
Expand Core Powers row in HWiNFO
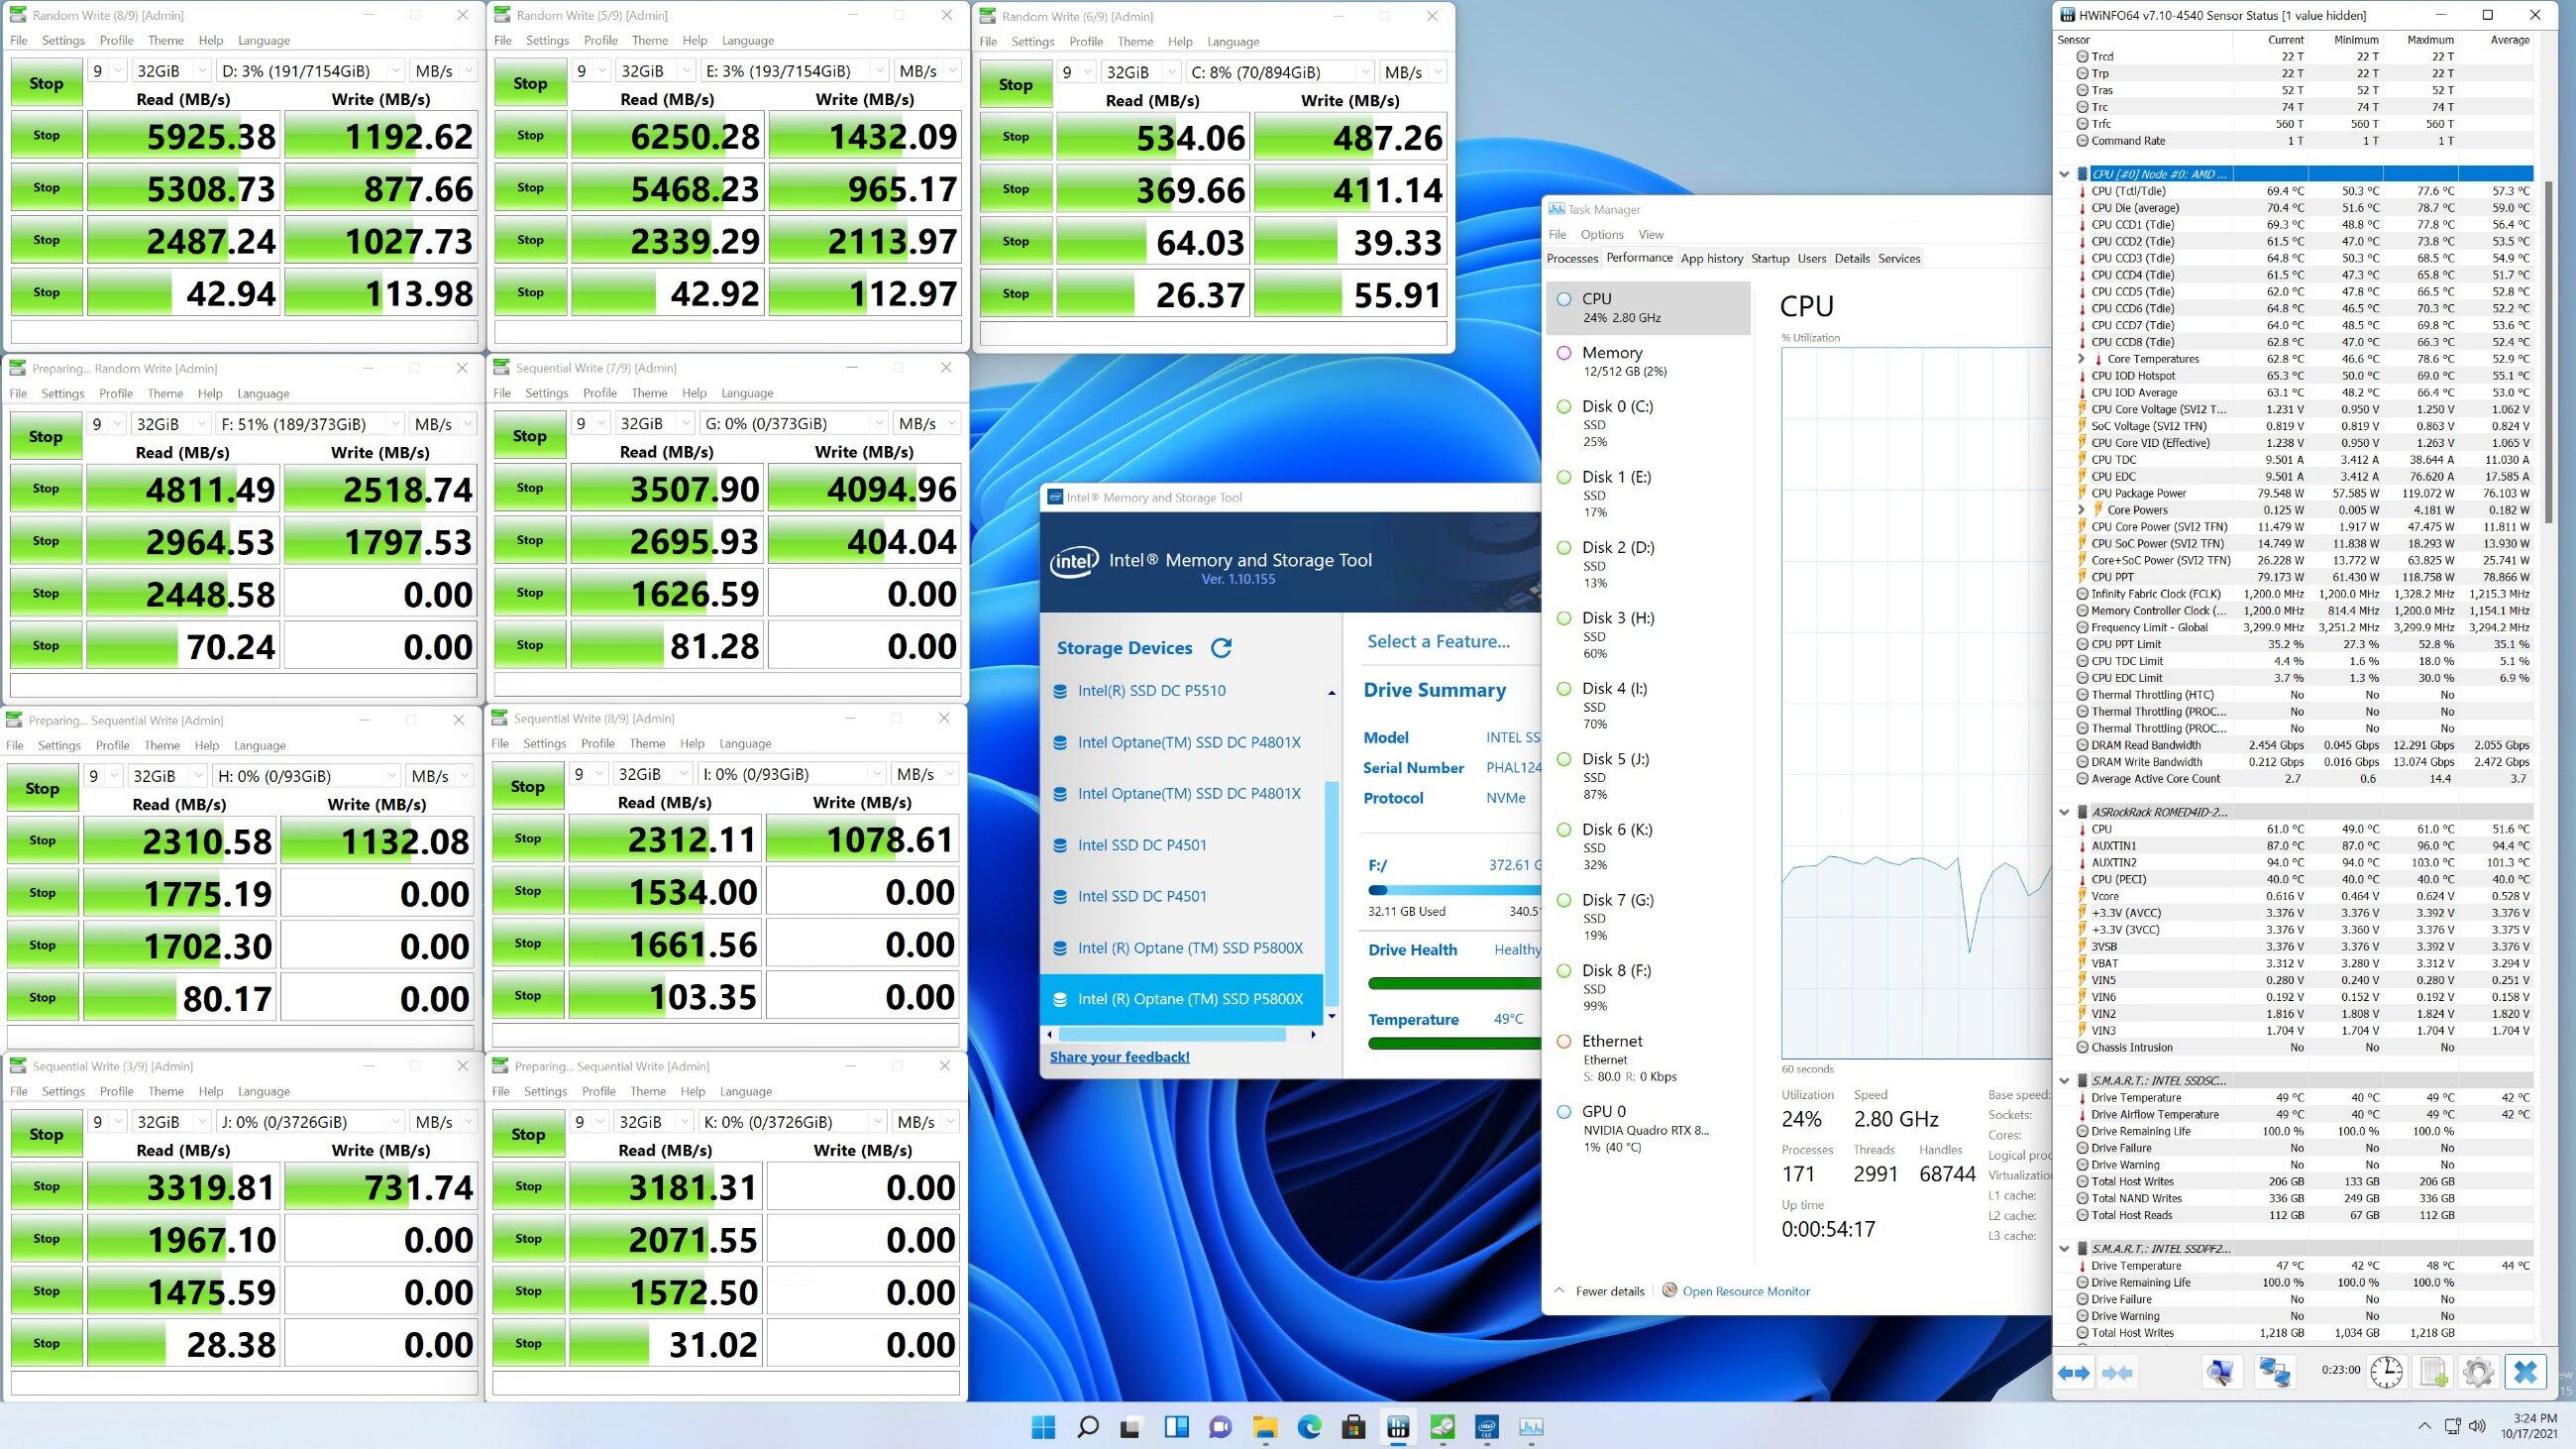pos(2082,510)
